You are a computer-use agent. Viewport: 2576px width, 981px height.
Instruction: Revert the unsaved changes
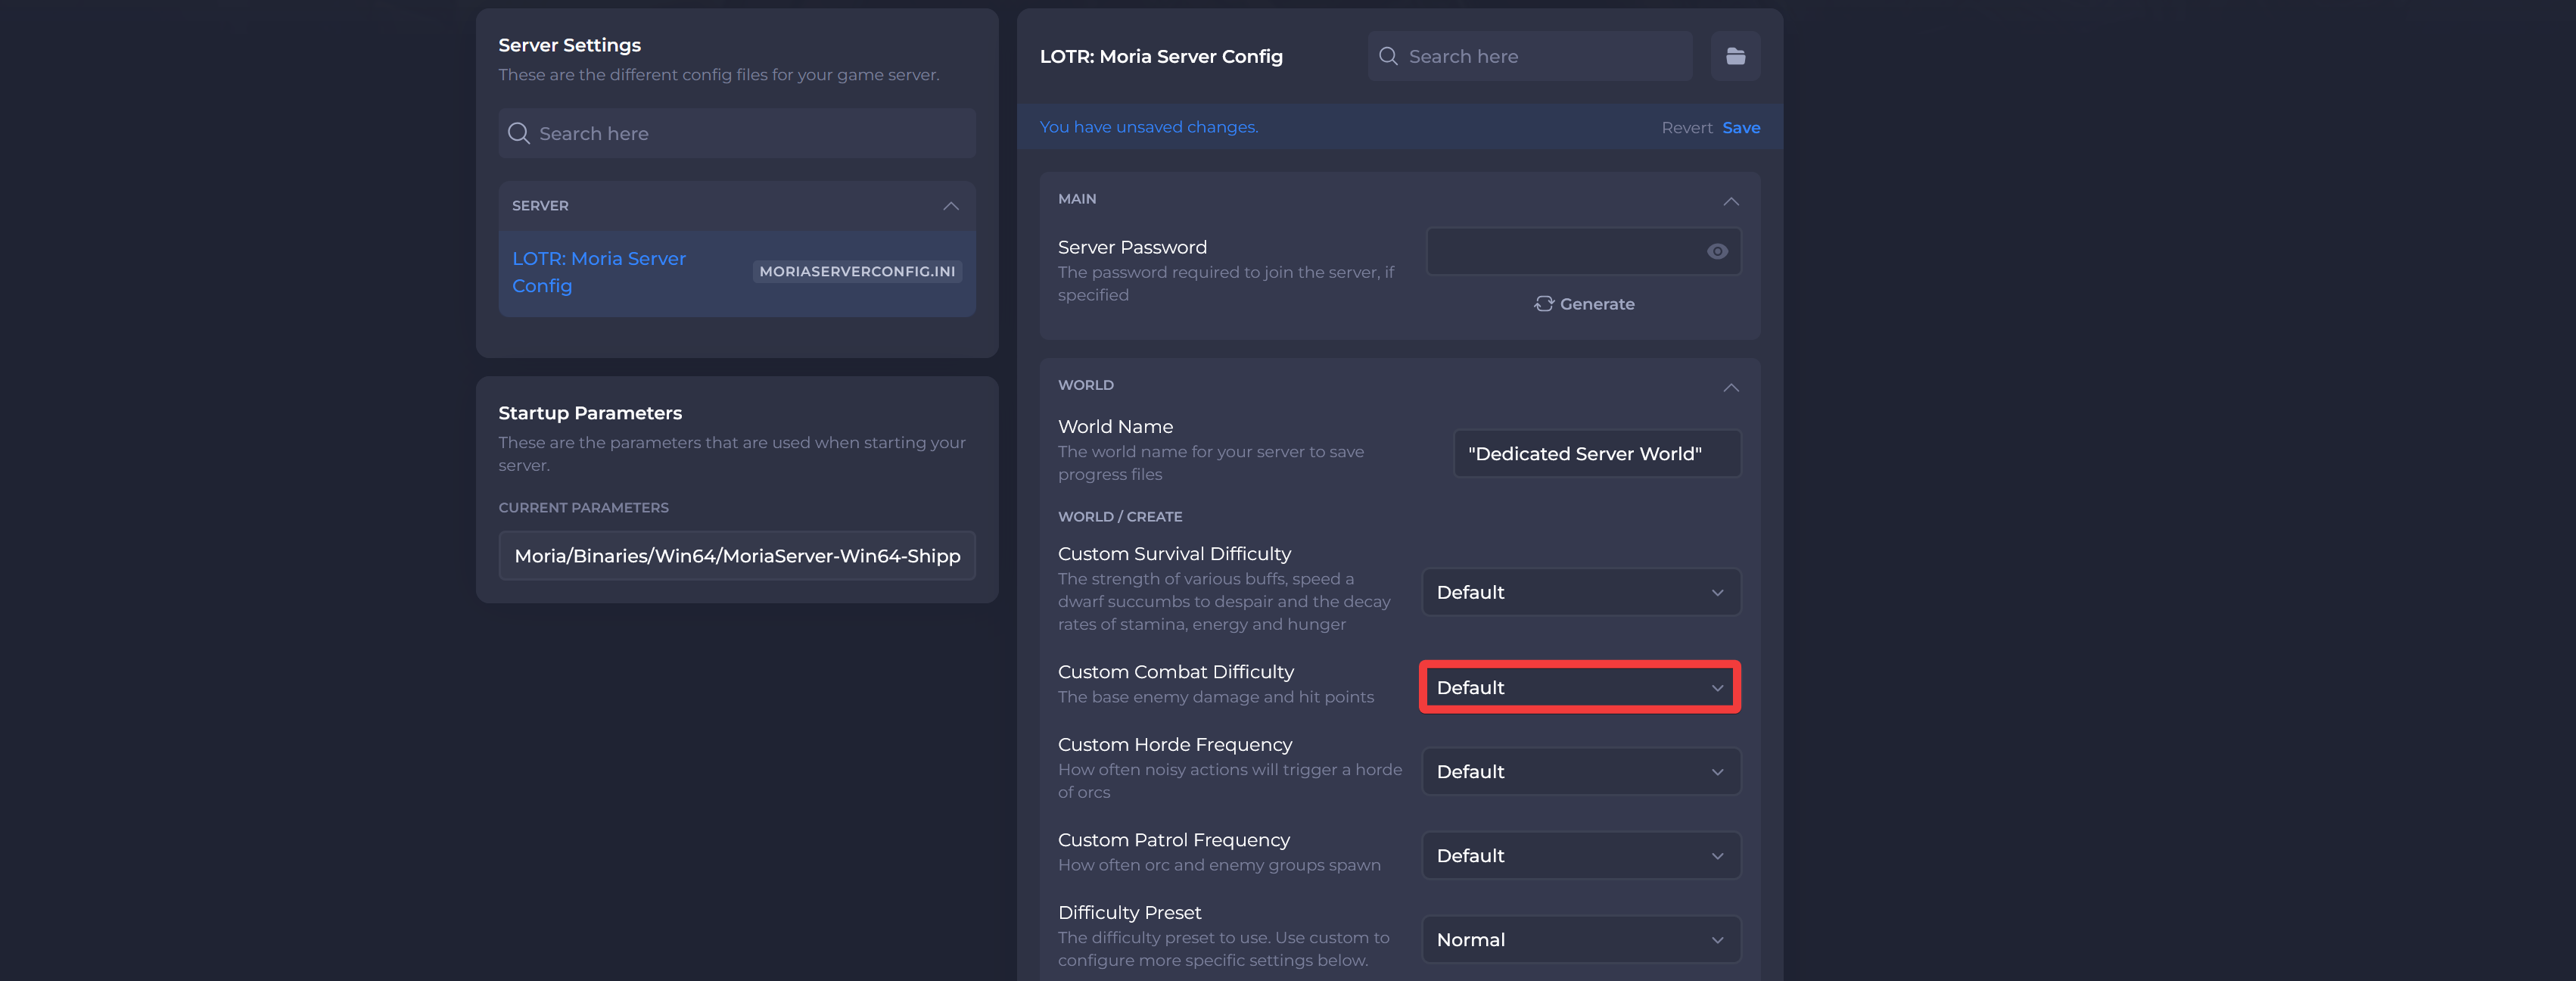pyautogui.click(x=1687, y=127)
